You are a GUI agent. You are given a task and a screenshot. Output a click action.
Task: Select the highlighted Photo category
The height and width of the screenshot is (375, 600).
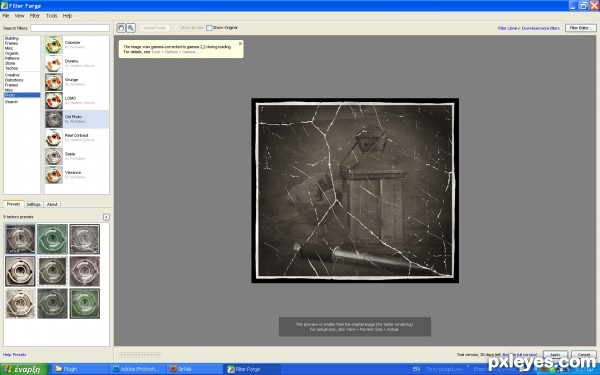[x=22, y=95]
